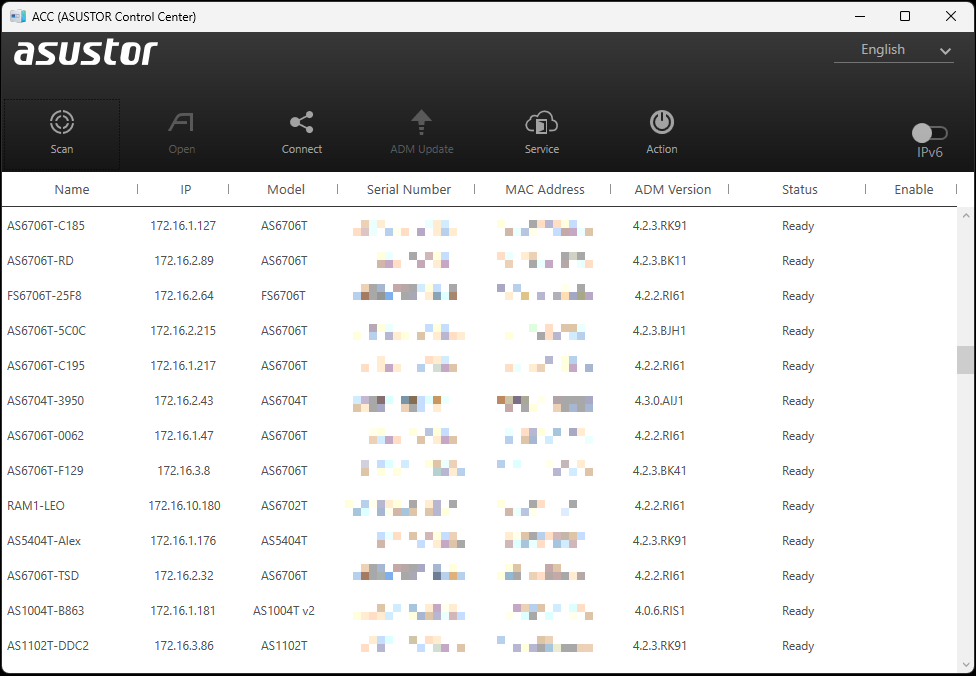Select the AS6706T-C195 device name

point(46,365)
